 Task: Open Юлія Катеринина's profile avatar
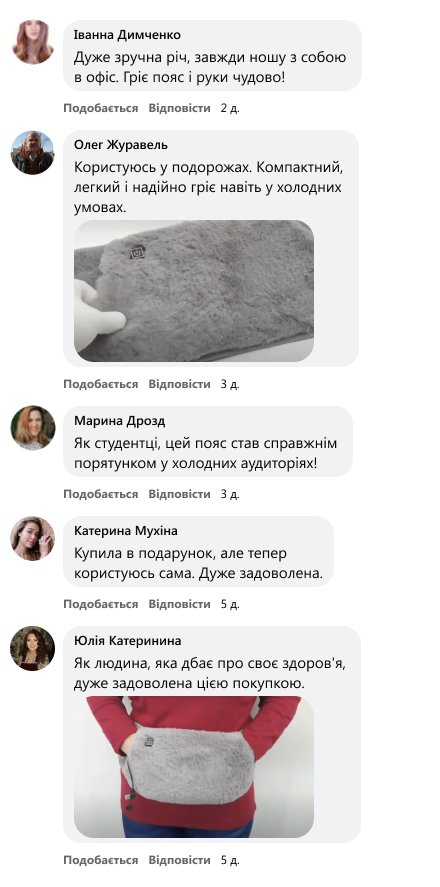click(x=33, y=648)
